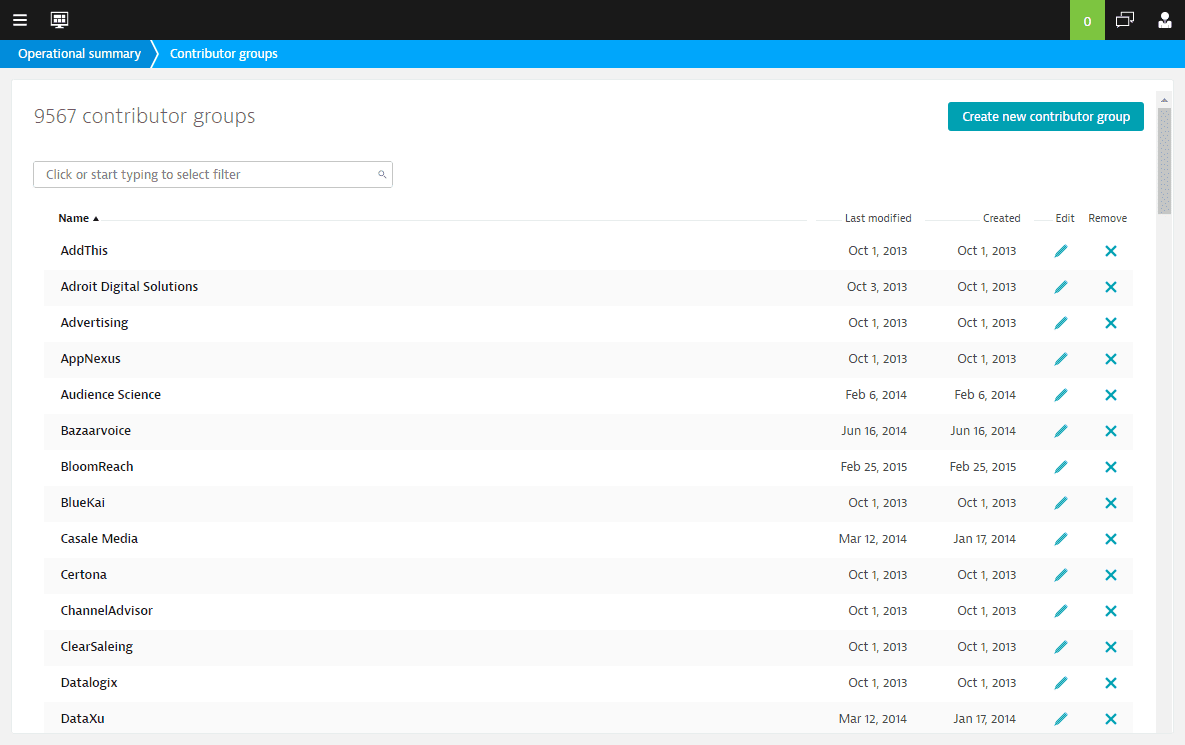Viewport: 1185px width, 745px height.
Task: Remove the BloomReach group
Action: click(1111, 467)
